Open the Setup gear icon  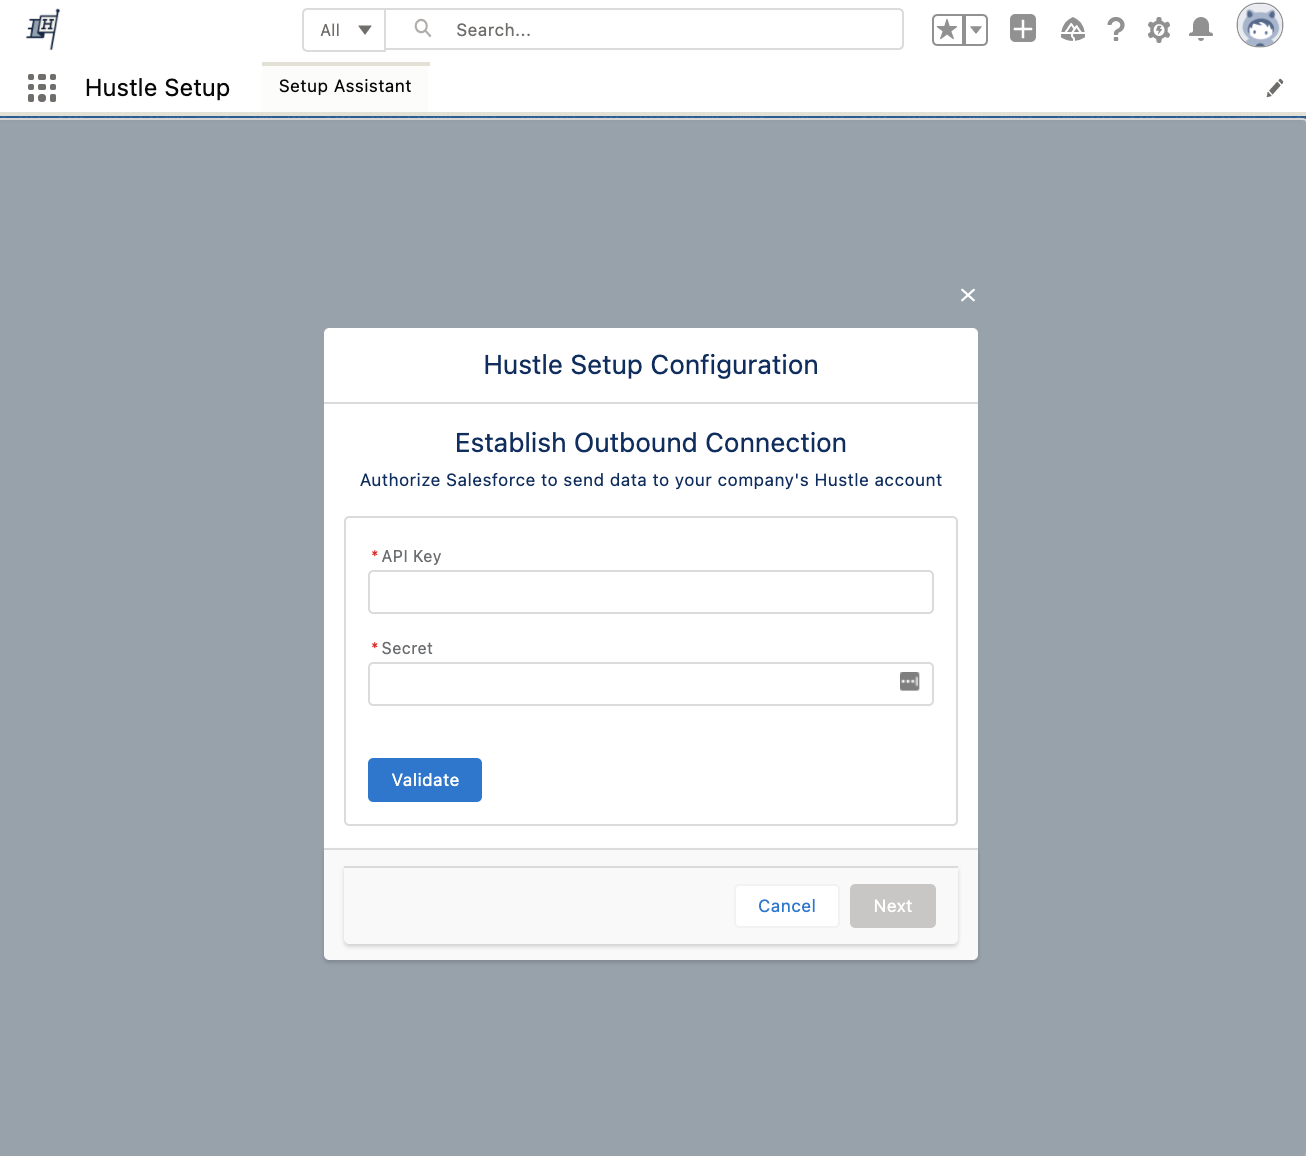point(1159,30)
